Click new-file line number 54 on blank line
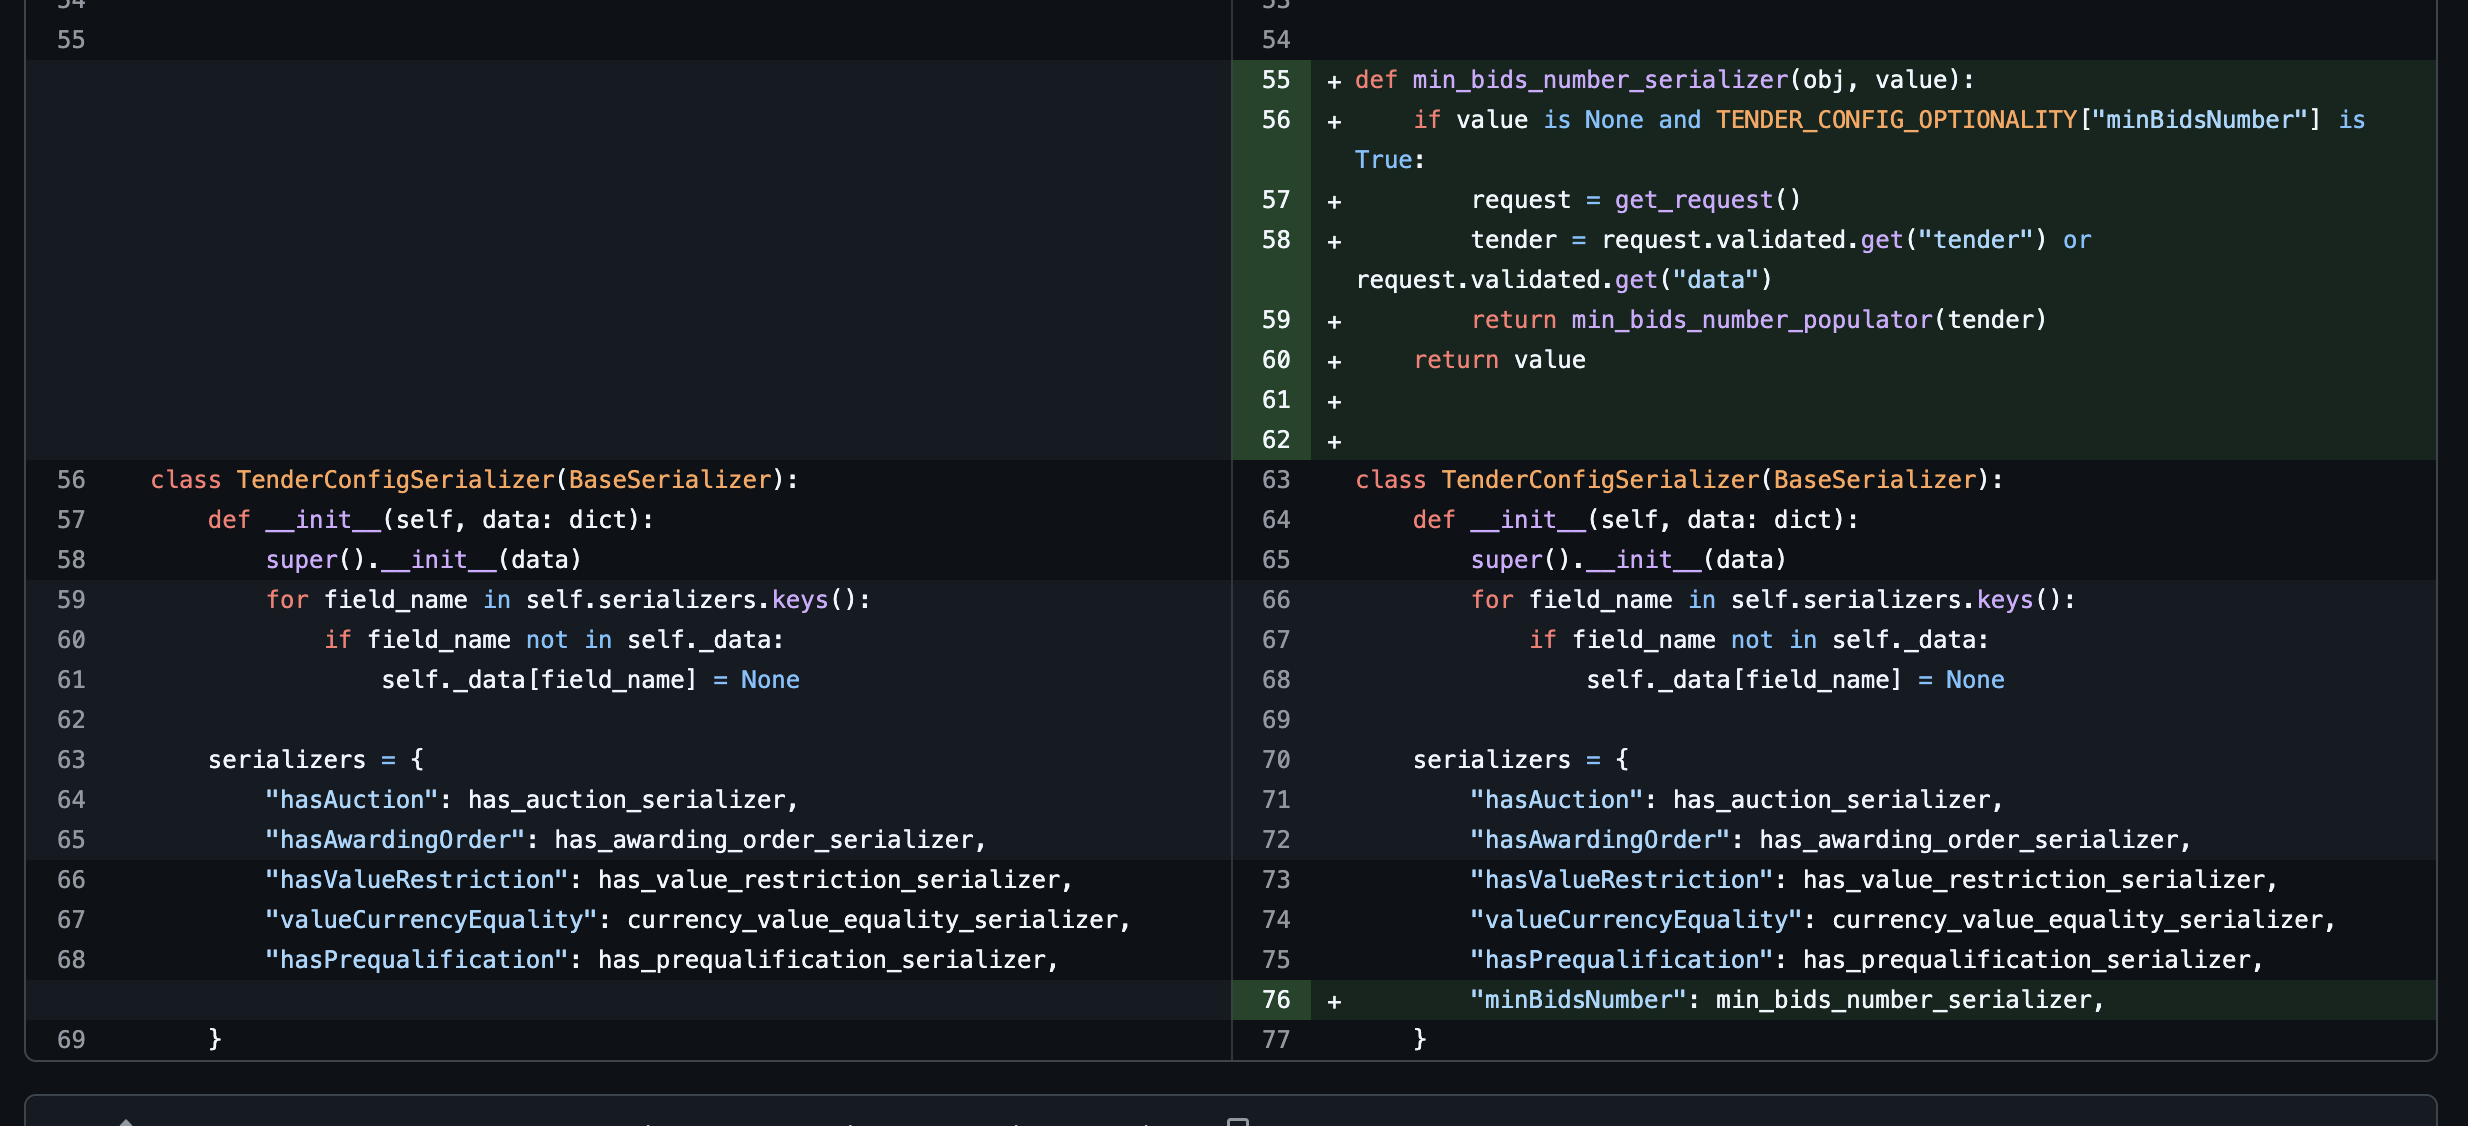 click(1276, 40)
